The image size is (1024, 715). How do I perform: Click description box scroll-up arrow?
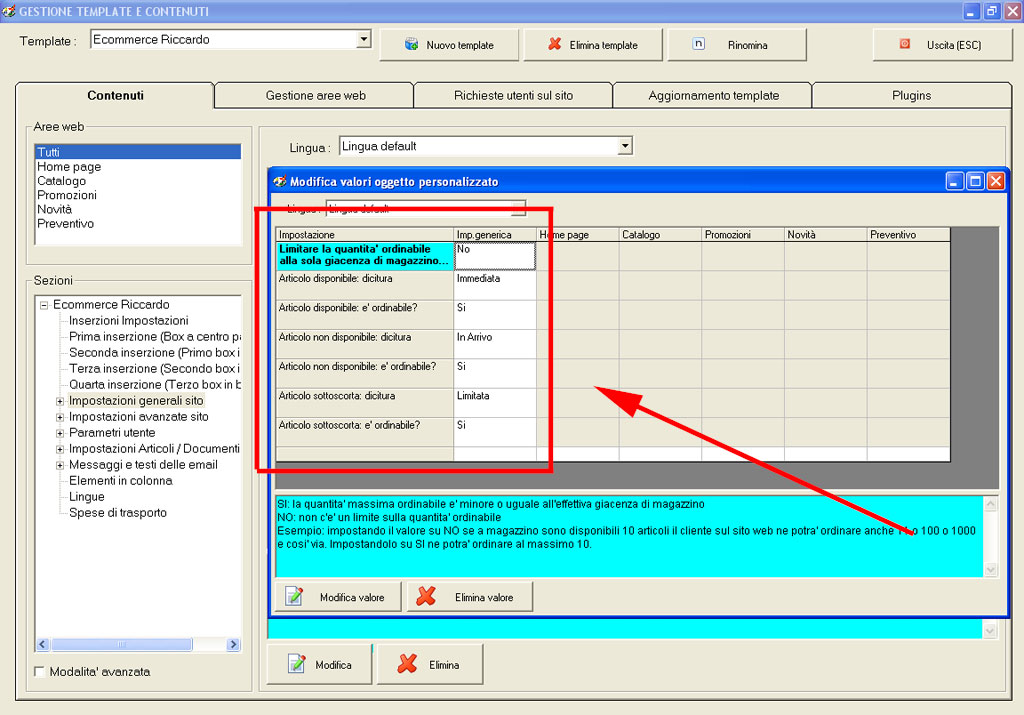pos(991,504)
